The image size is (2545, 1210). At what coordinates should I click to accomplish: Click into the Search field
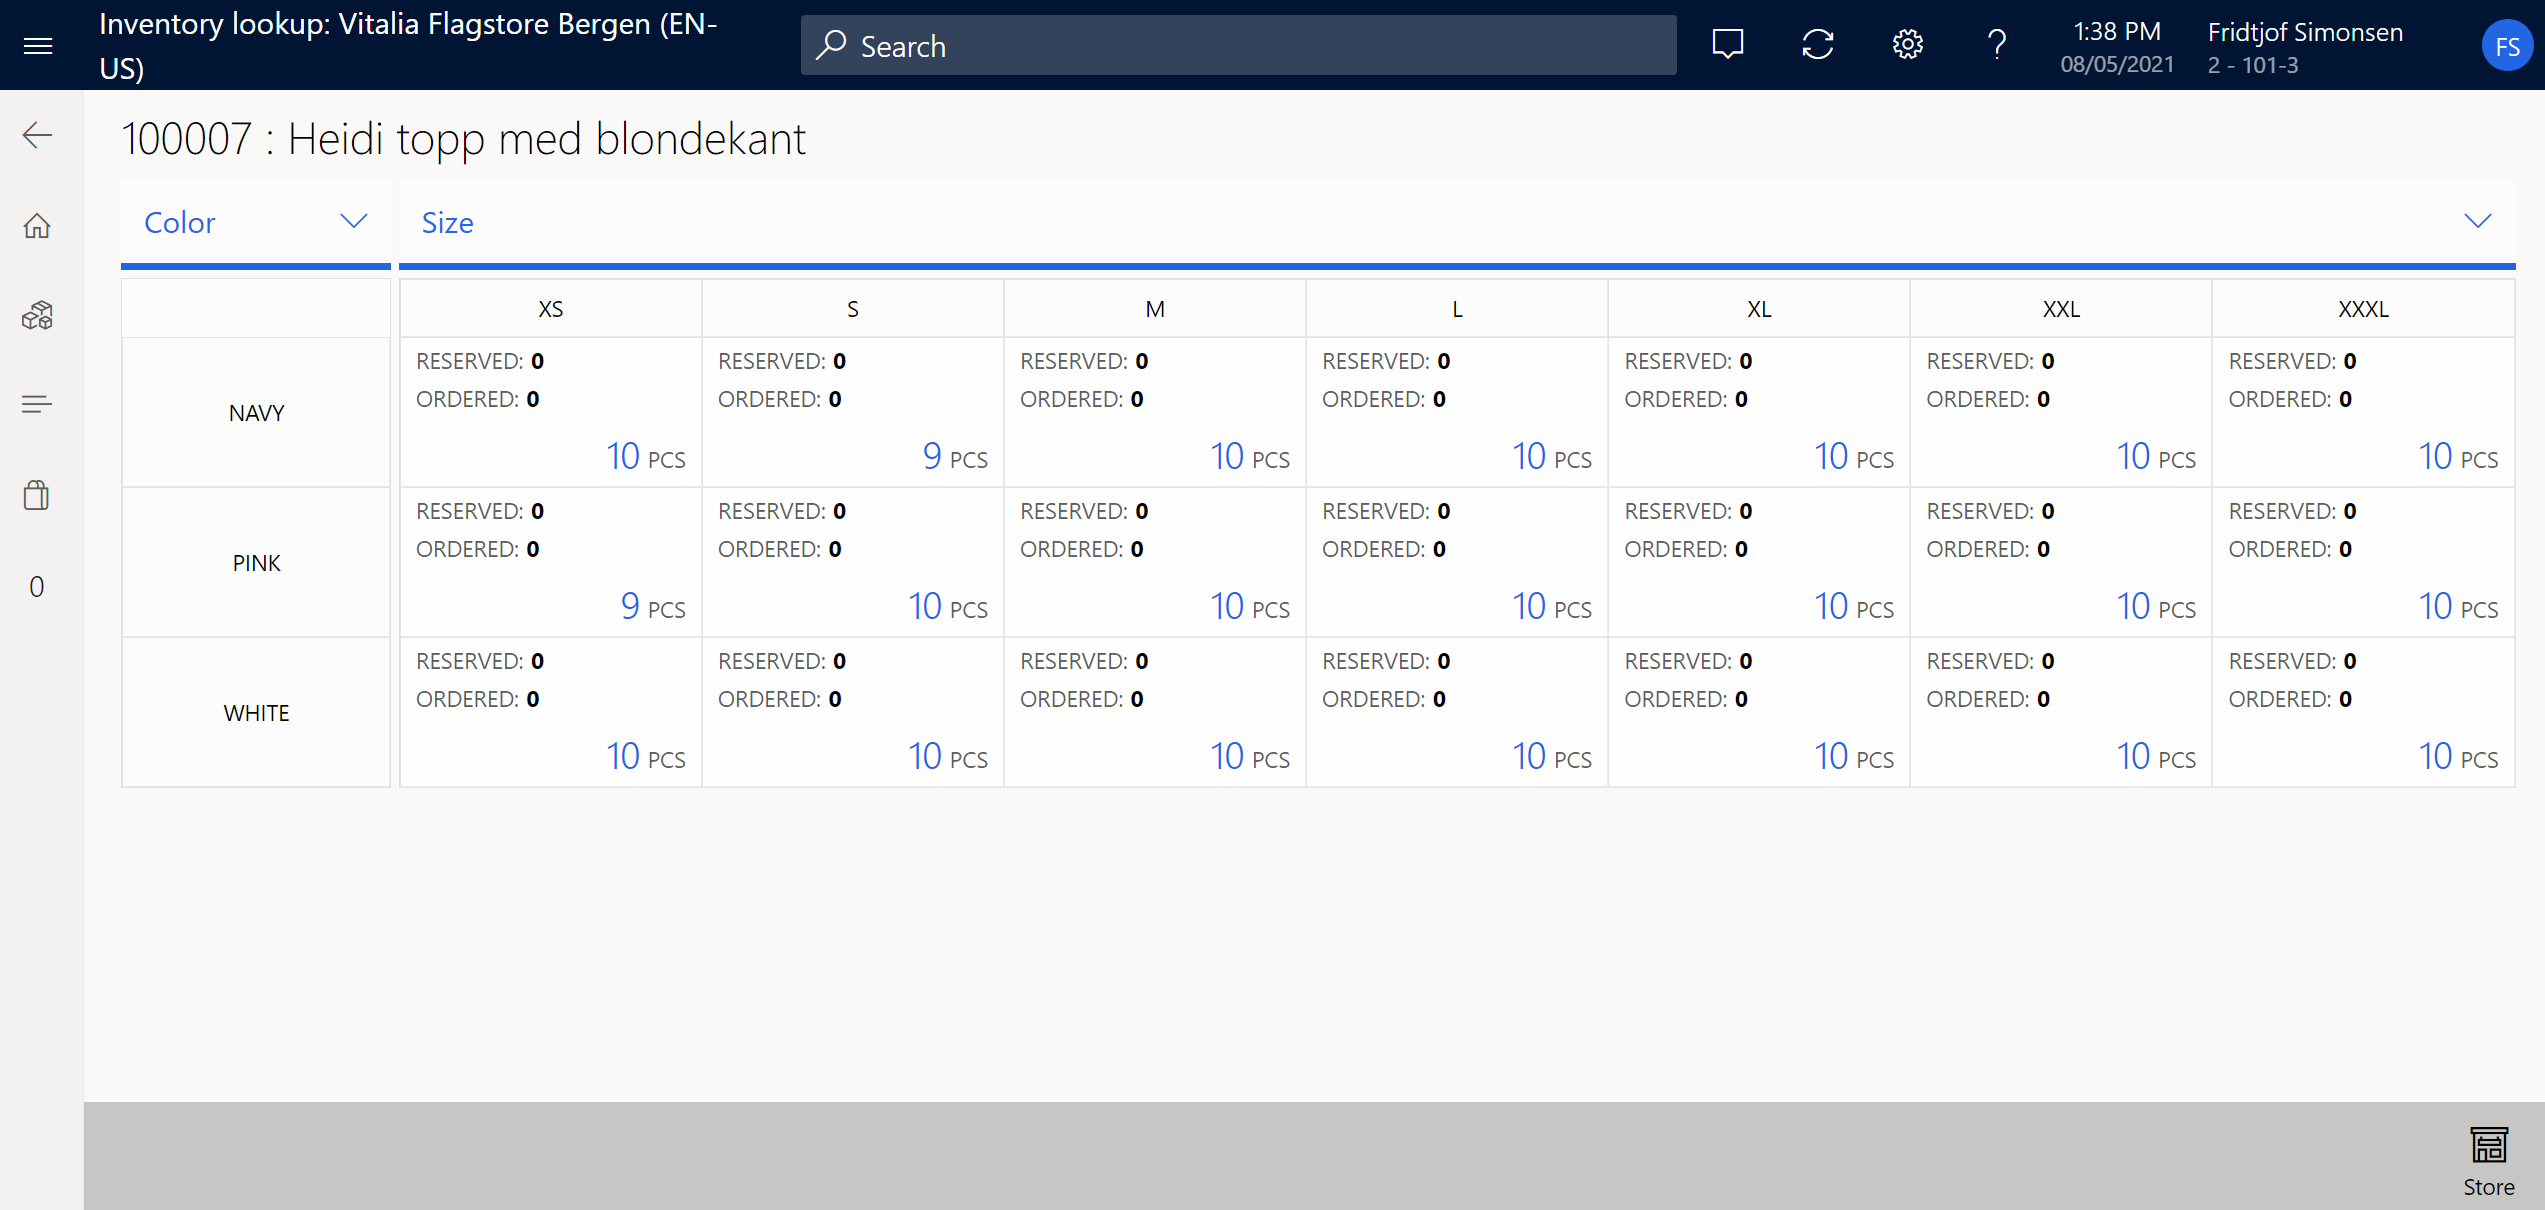click(x=1238, y=46)
